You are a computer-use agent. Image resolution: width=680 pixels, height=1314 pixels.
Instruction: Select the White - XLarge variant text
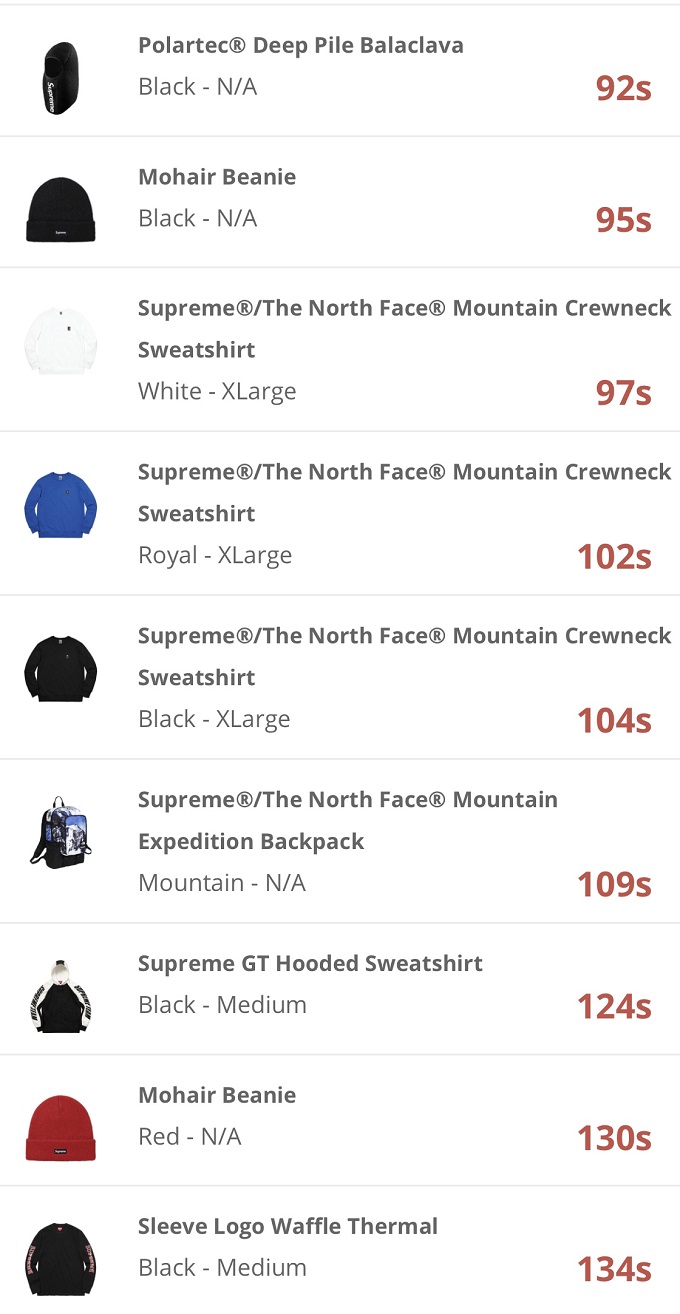[x=217, y=391]
